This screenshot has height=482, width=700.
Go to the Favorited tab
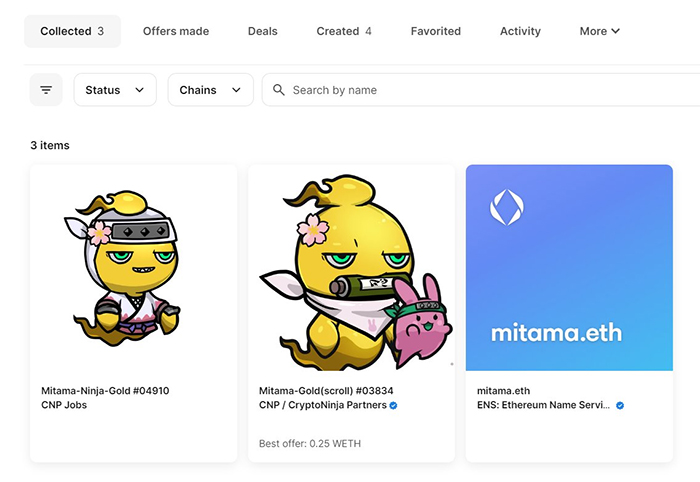tap(436, 31)
